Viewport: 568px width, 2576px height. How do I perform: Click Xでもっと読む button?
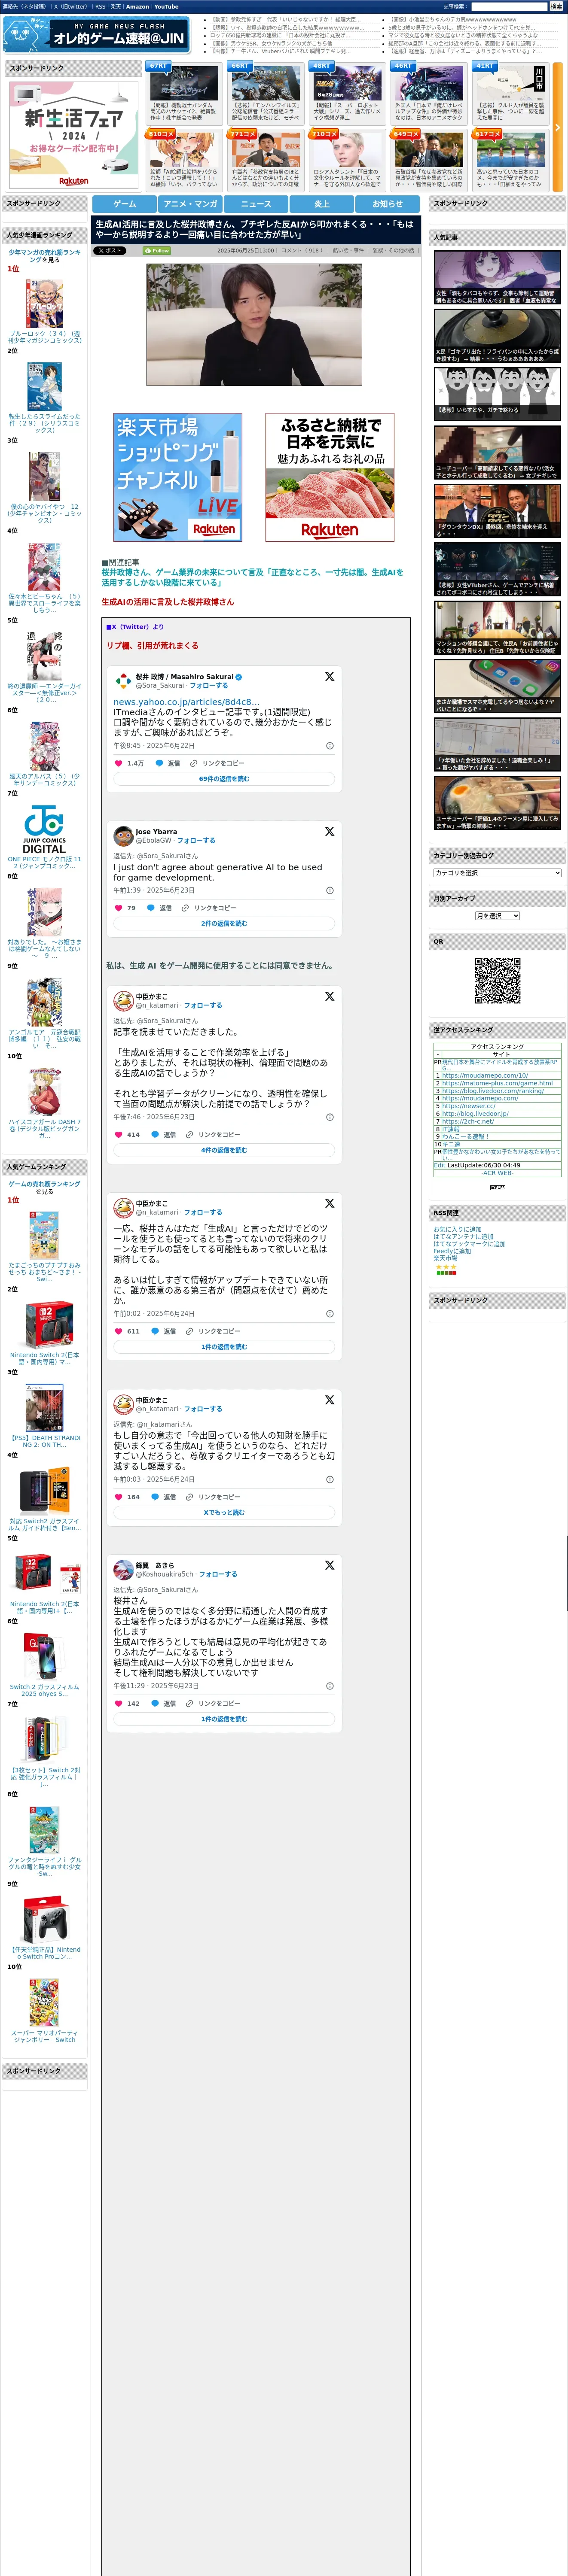point(224,1513)
